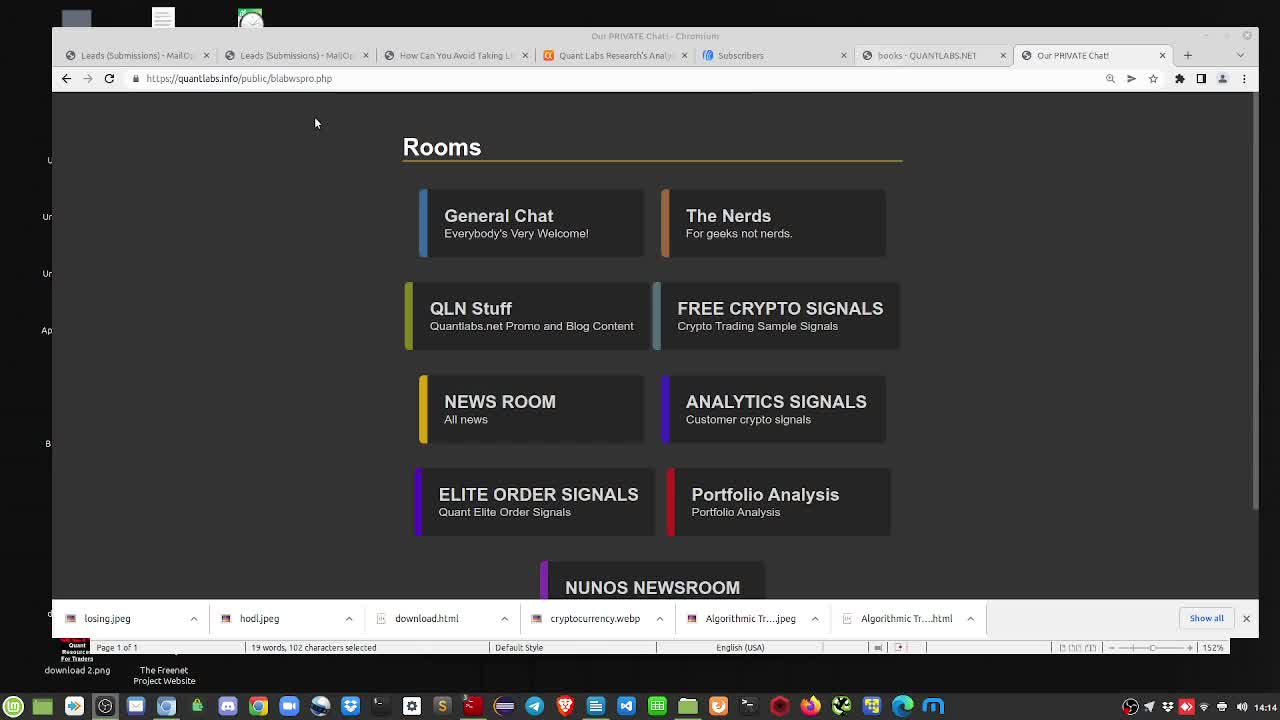Open ELITE ORDER SIGNALS room
Screen dimensions: 1280x720
tap(534, 502)
